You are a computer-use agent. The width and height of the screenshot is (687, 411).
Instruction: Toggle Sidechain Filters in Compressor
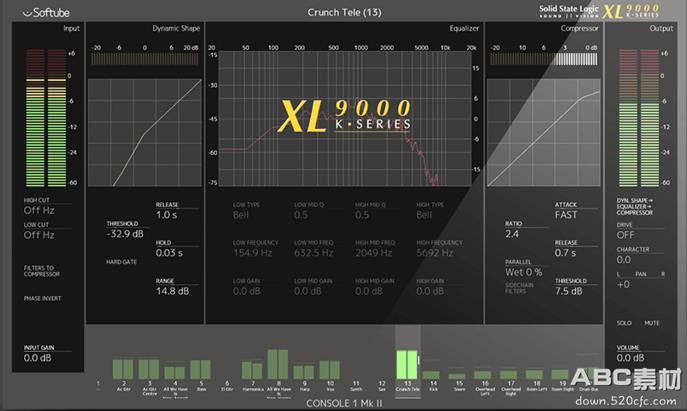tap(520, 288)
